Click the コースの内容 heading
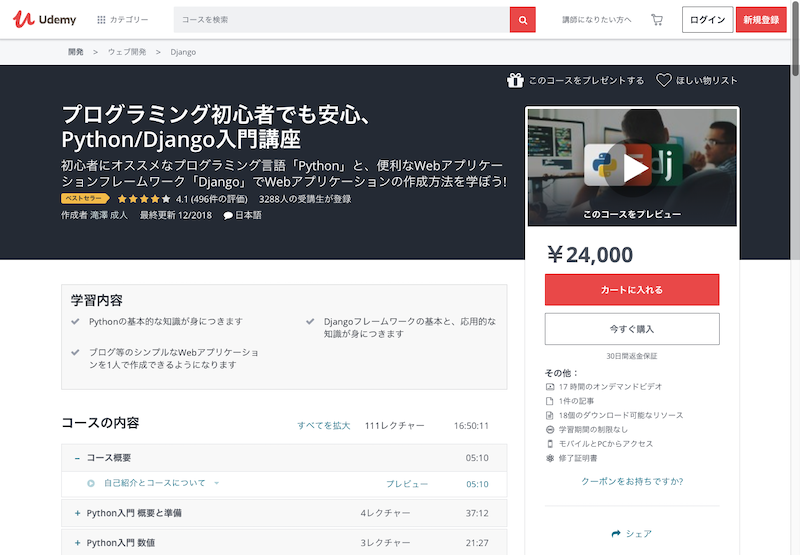Image resolution: width=800 pixels, height=555 pixels. click(101, 423)
